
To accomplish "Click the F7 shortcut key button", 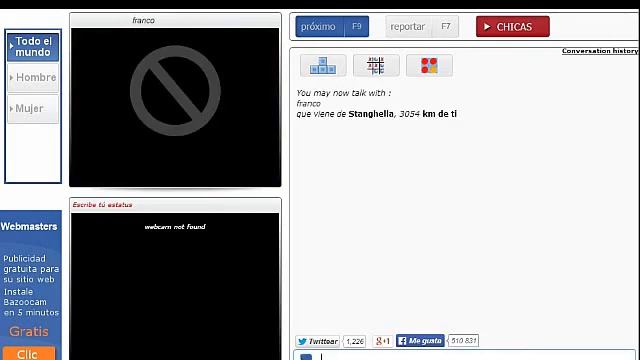I will (x=445, y=27).
